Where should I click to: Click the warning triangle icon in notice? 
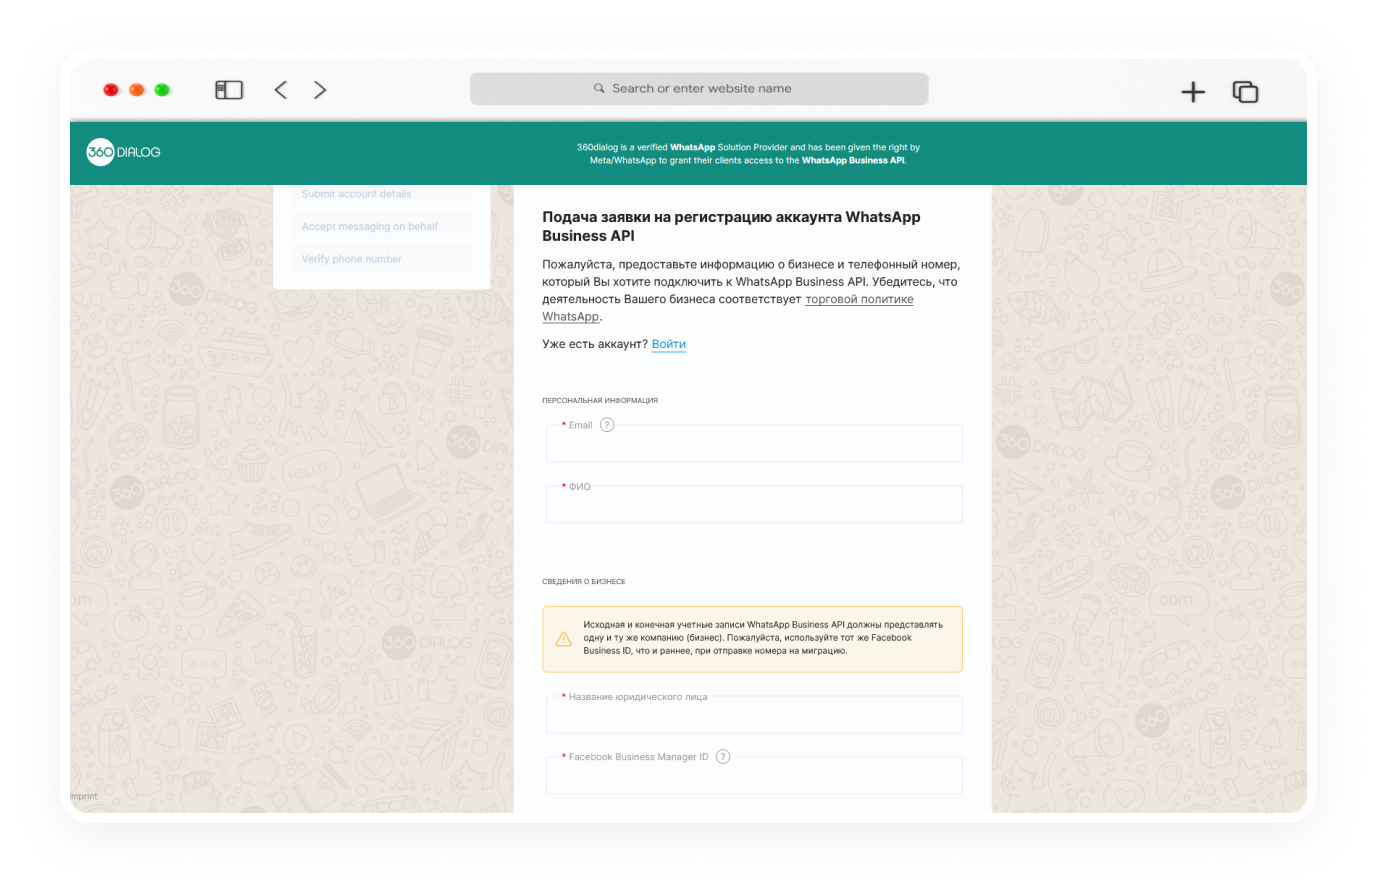564,638
